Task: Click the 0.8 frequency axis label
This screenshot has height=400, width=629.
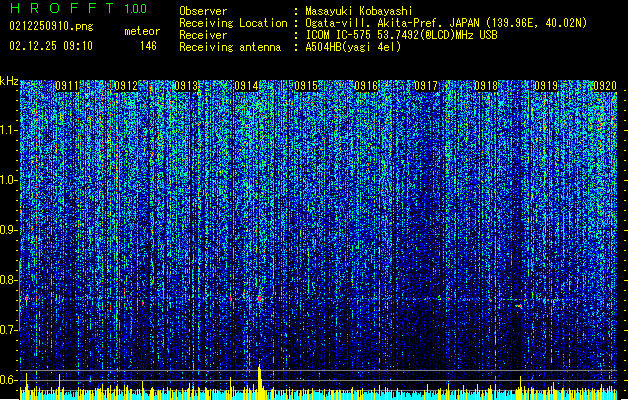Action: [9, 280]
